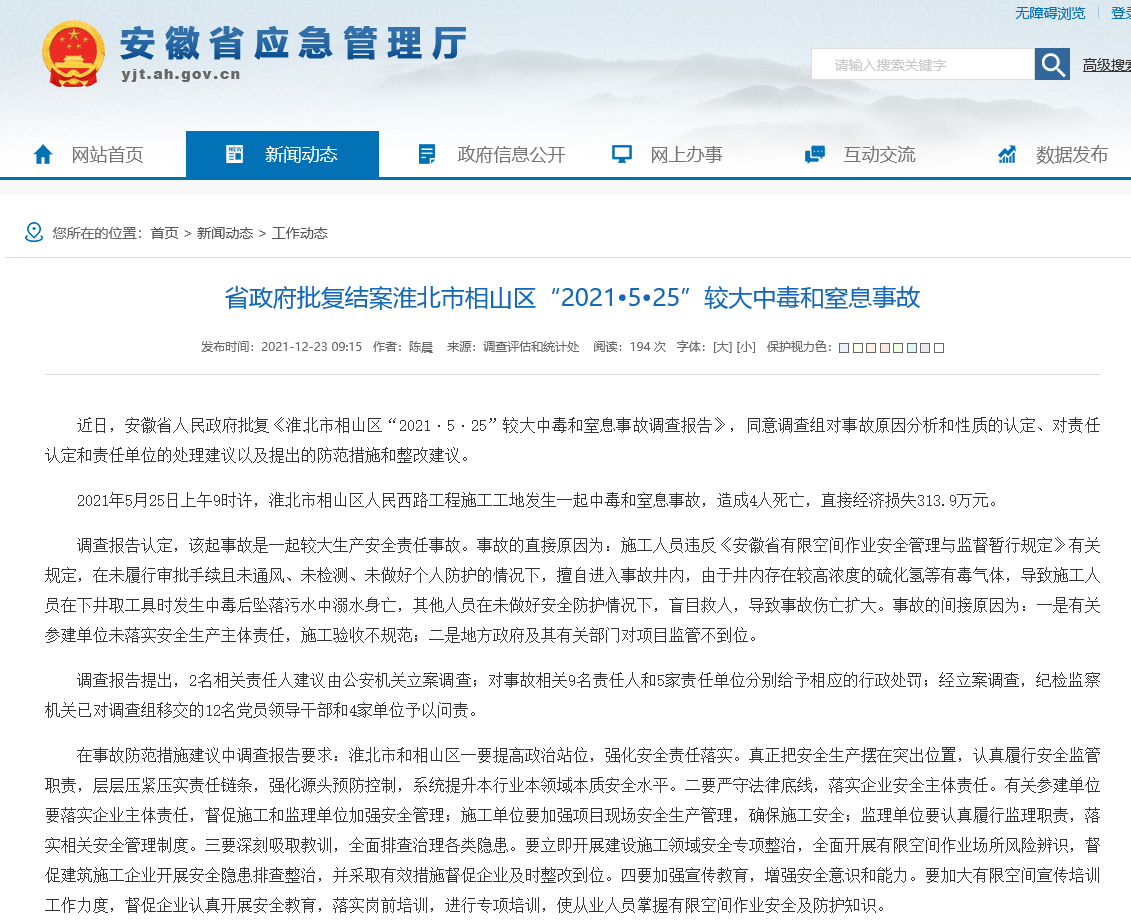
Task: Click the newspaper icon beside 新闻动态
Action: [x=236, y=155]
